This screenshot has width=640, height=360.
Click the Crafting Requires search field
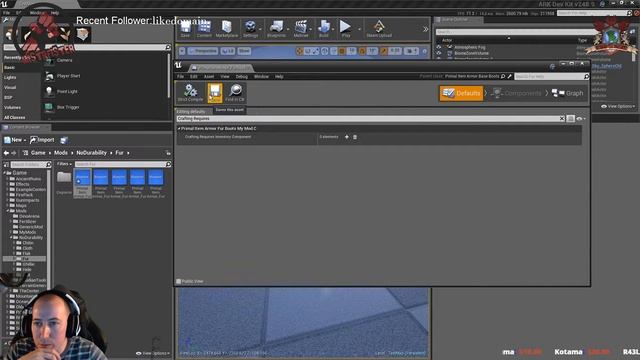point(367,118)
